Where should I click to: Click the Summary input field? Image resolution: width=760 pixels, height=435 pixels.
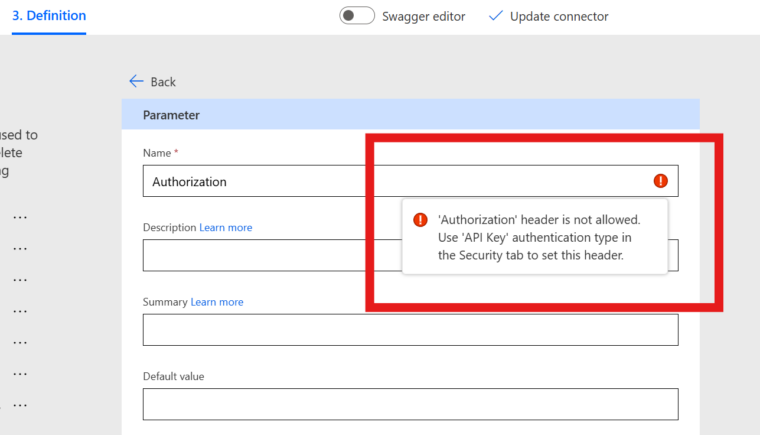(411, 330)
